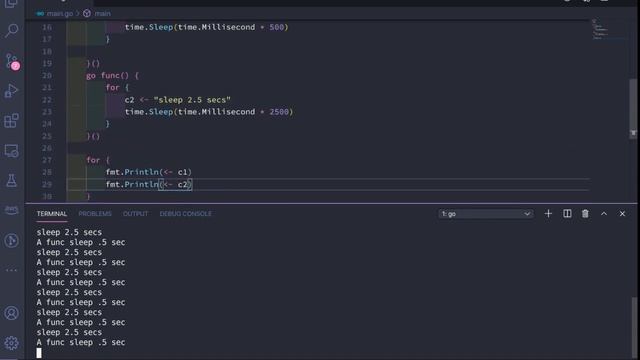Click the 'for {' statement on line 27
Screen dimensions: 640x360
coord(98,160)
